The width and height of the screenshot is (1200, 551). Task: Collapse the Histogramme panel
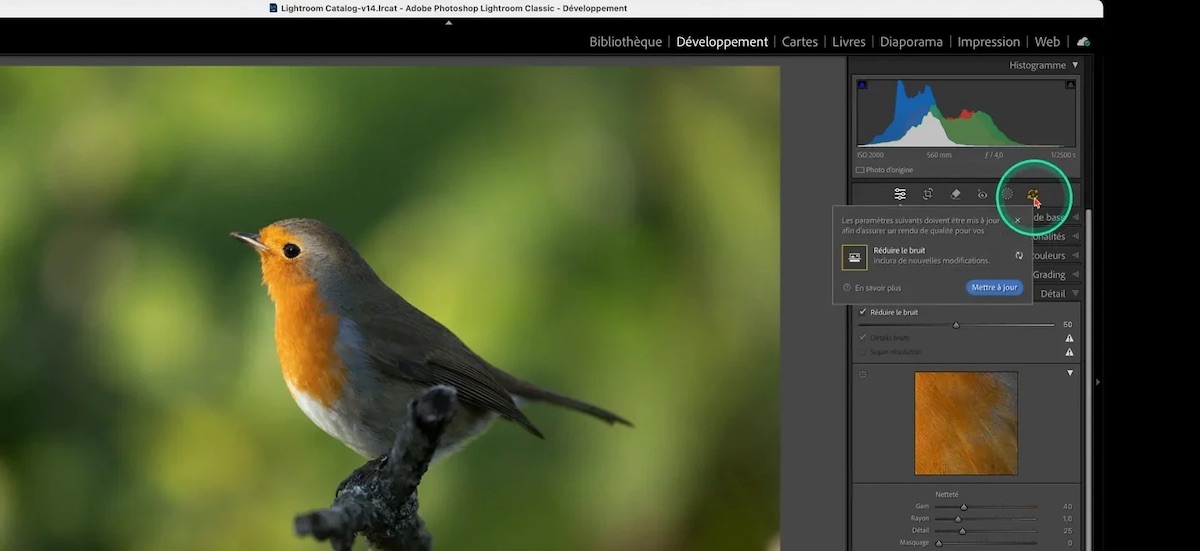1075,65
